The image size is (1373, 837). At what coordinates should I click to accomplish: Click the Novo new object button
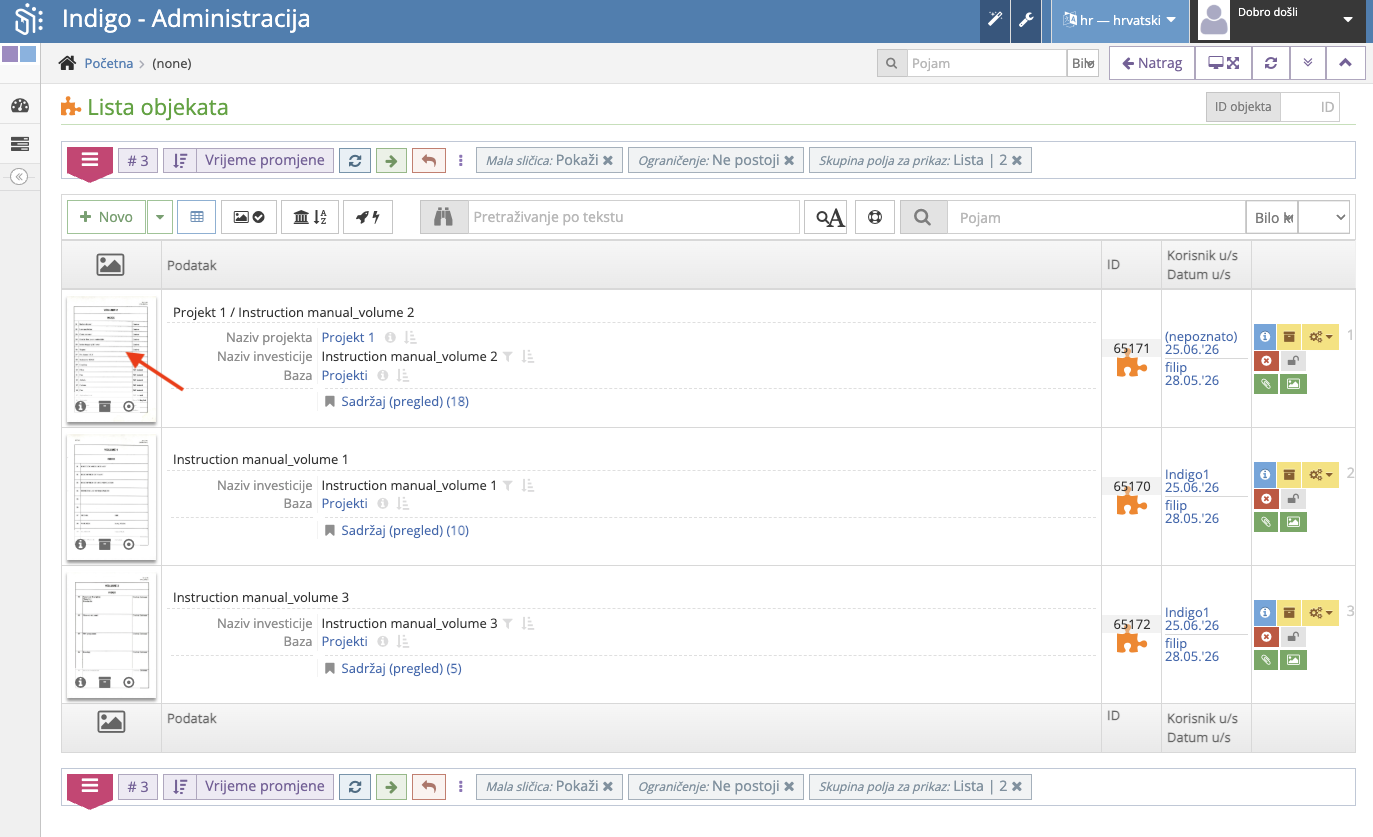pyautogui.click(x=106, y=217)
